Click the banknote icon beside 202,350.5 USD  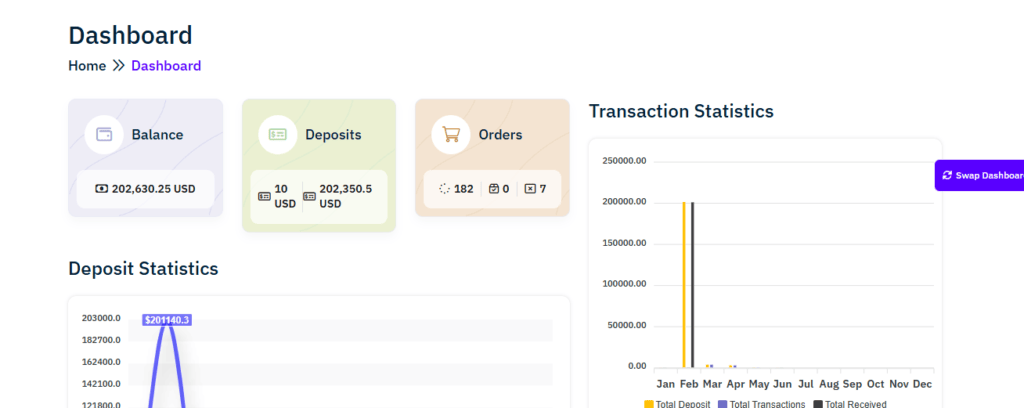(310, 196)
